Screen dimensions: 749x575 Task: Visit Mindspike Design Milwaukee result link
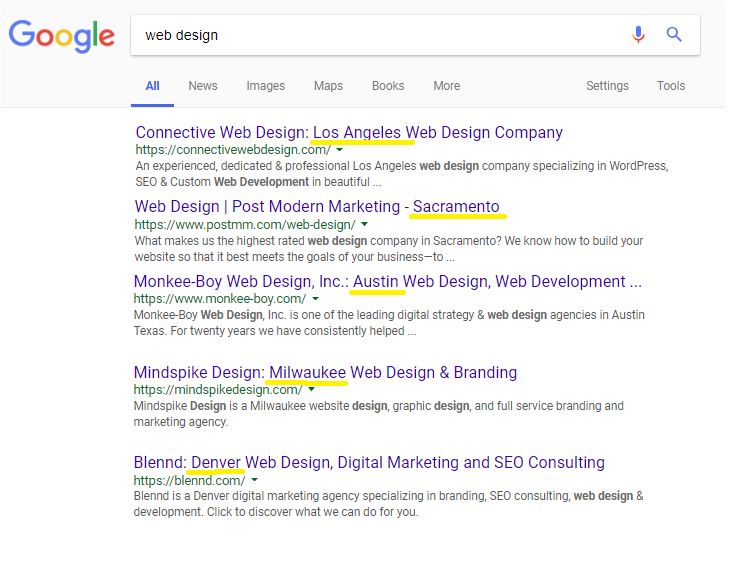coord(325,373)
